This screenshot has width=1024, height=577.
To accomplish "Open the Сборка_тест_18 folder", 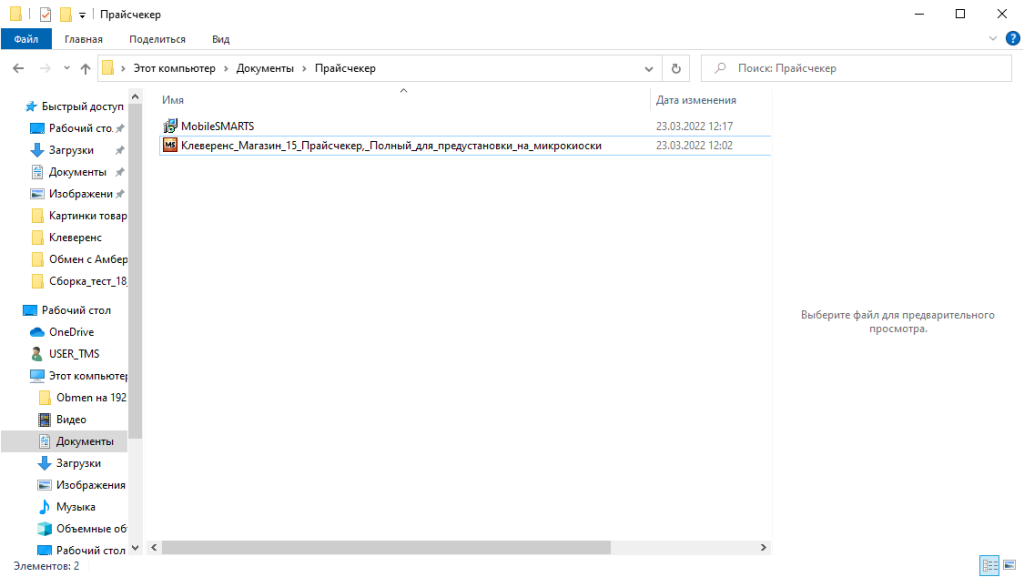I will (x=88, y=281).
